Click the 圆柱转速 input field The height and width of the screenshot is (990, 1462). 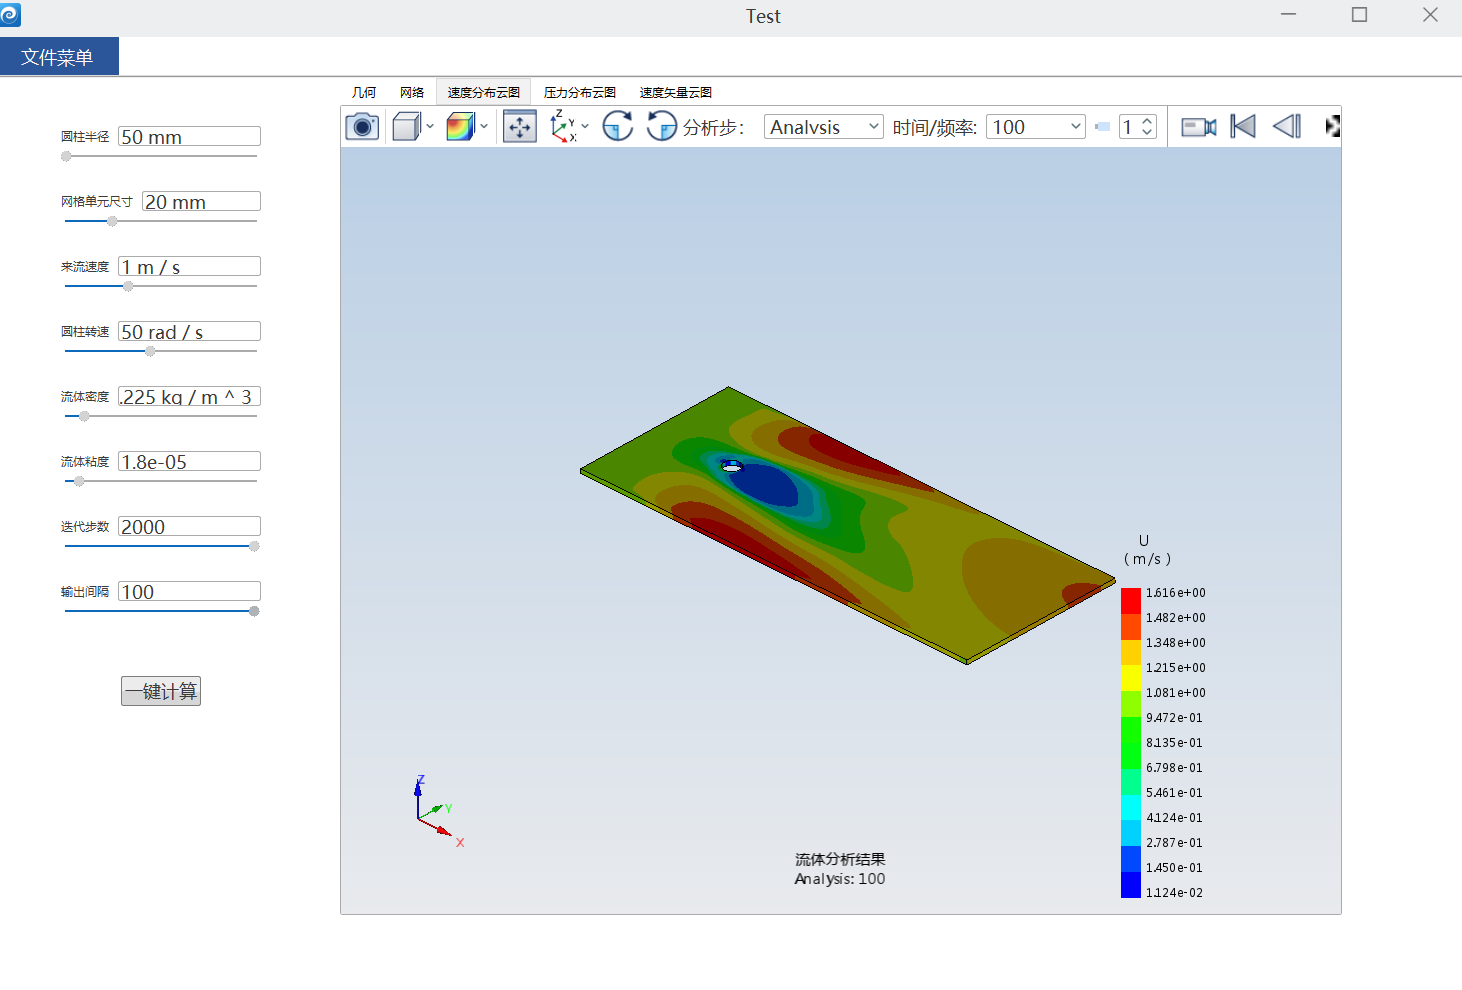tap(189, 332)
